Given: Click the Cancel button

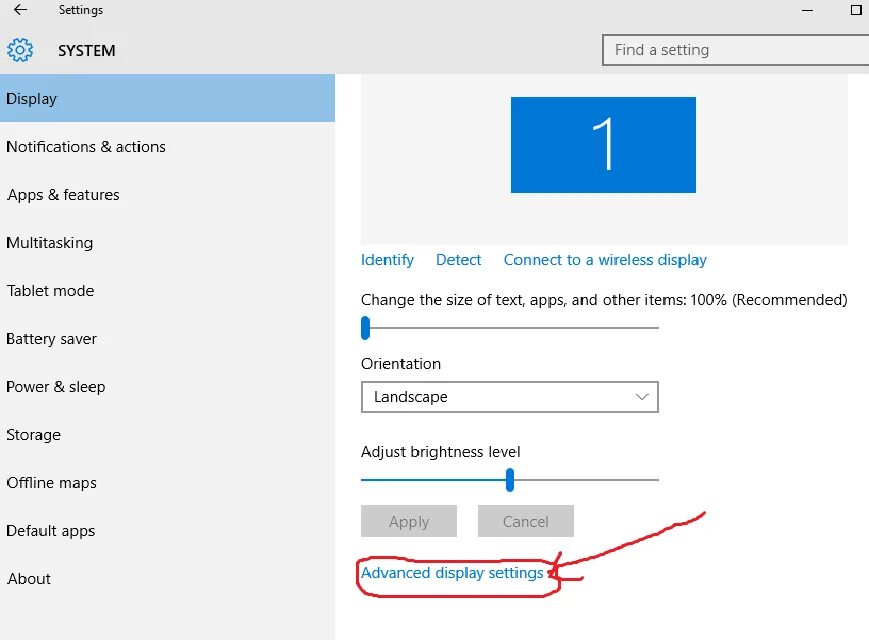Looking at the screenshot, I should click(x=525, y=521).
